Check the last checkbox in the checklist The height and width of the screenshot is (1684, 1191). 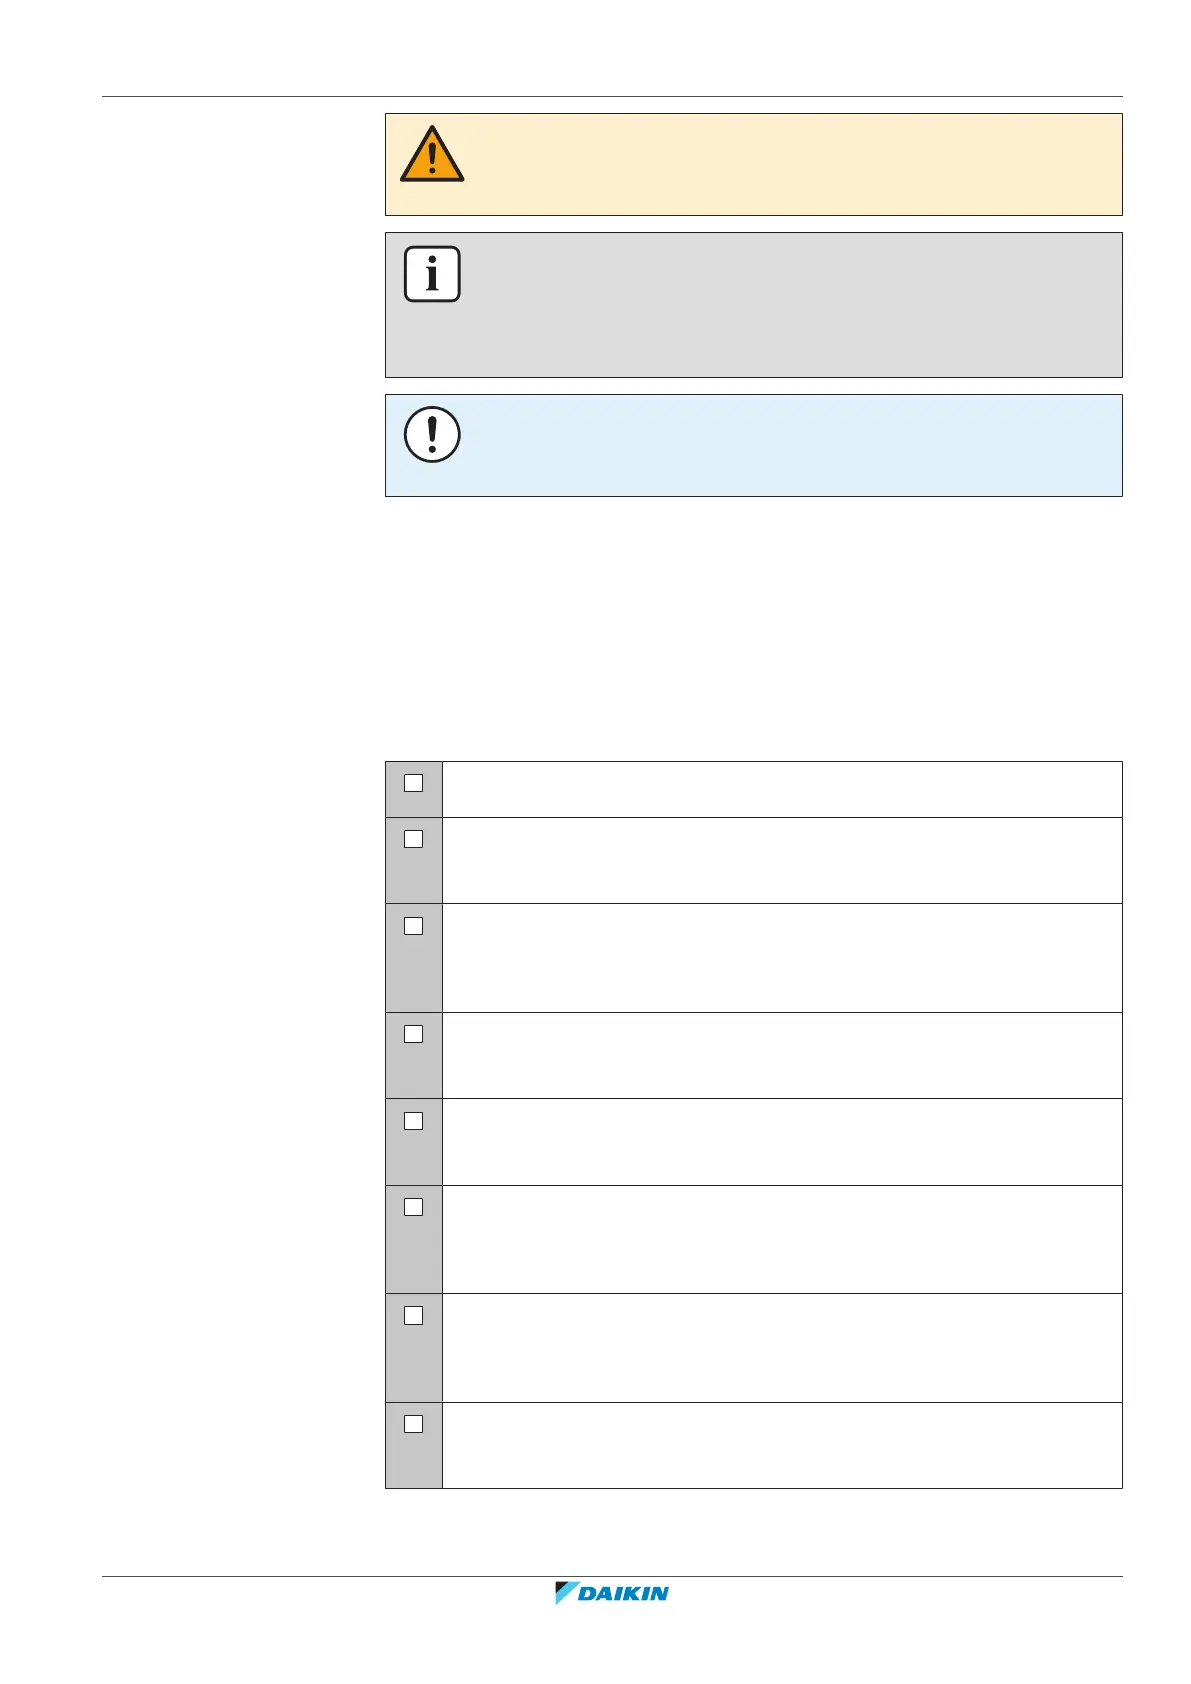(x=413, y=1424)
